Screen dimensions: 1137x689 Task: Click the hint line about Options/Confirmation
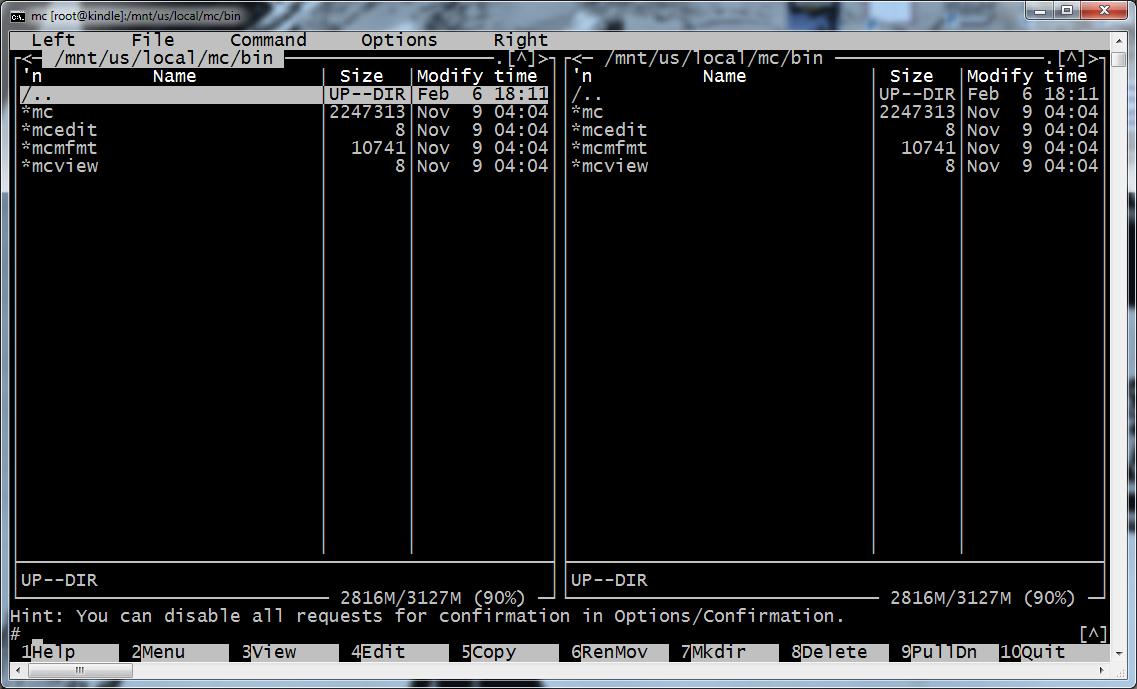coord(427,616)
